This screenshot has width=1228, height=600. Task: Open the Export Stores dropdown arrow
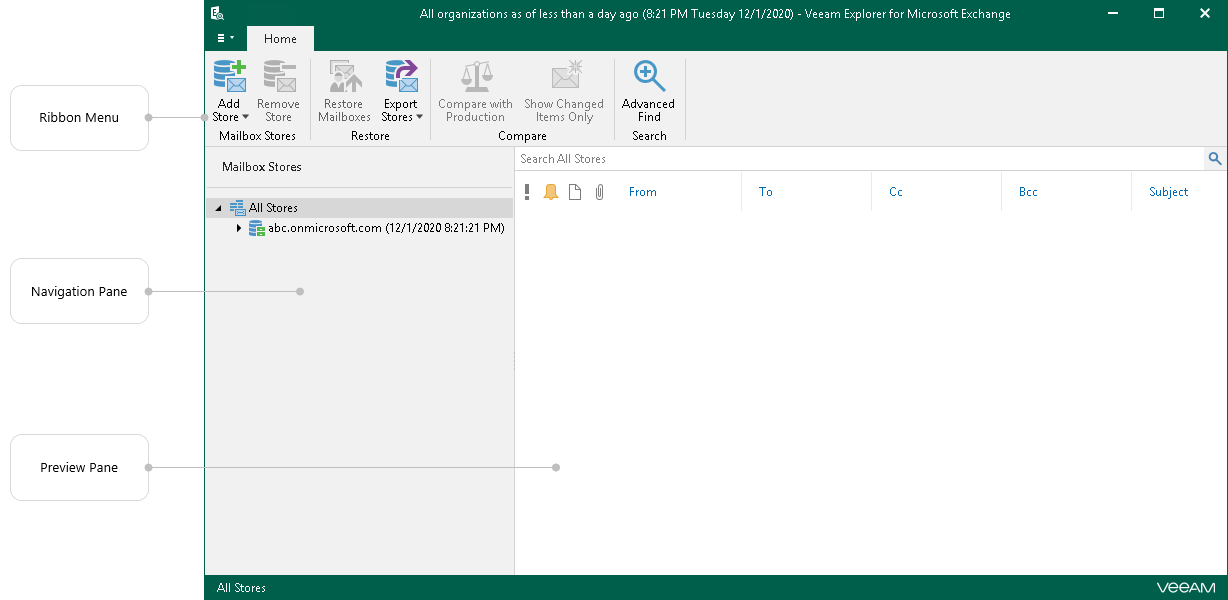coord(419,118)
